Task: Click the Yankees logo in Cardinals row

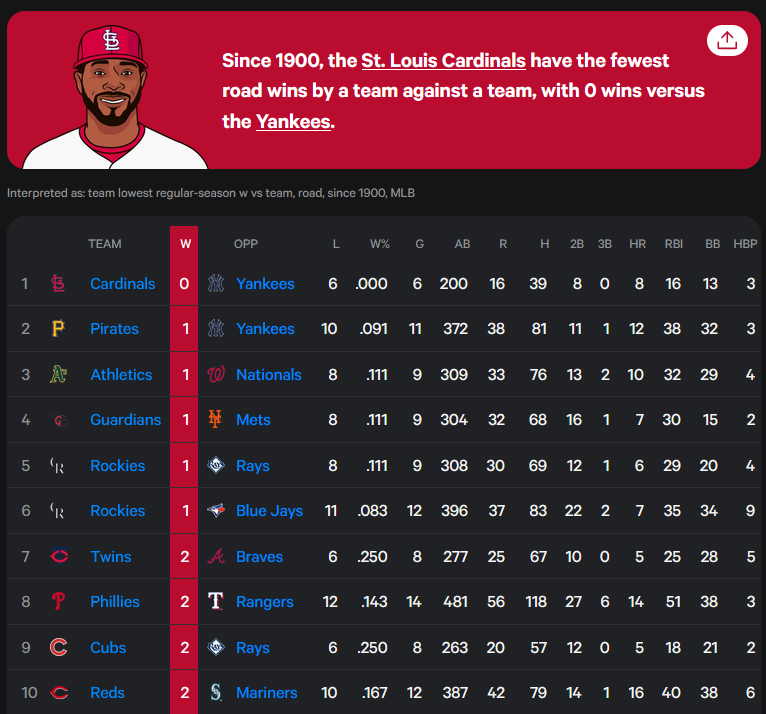Action: click(215, 283)
